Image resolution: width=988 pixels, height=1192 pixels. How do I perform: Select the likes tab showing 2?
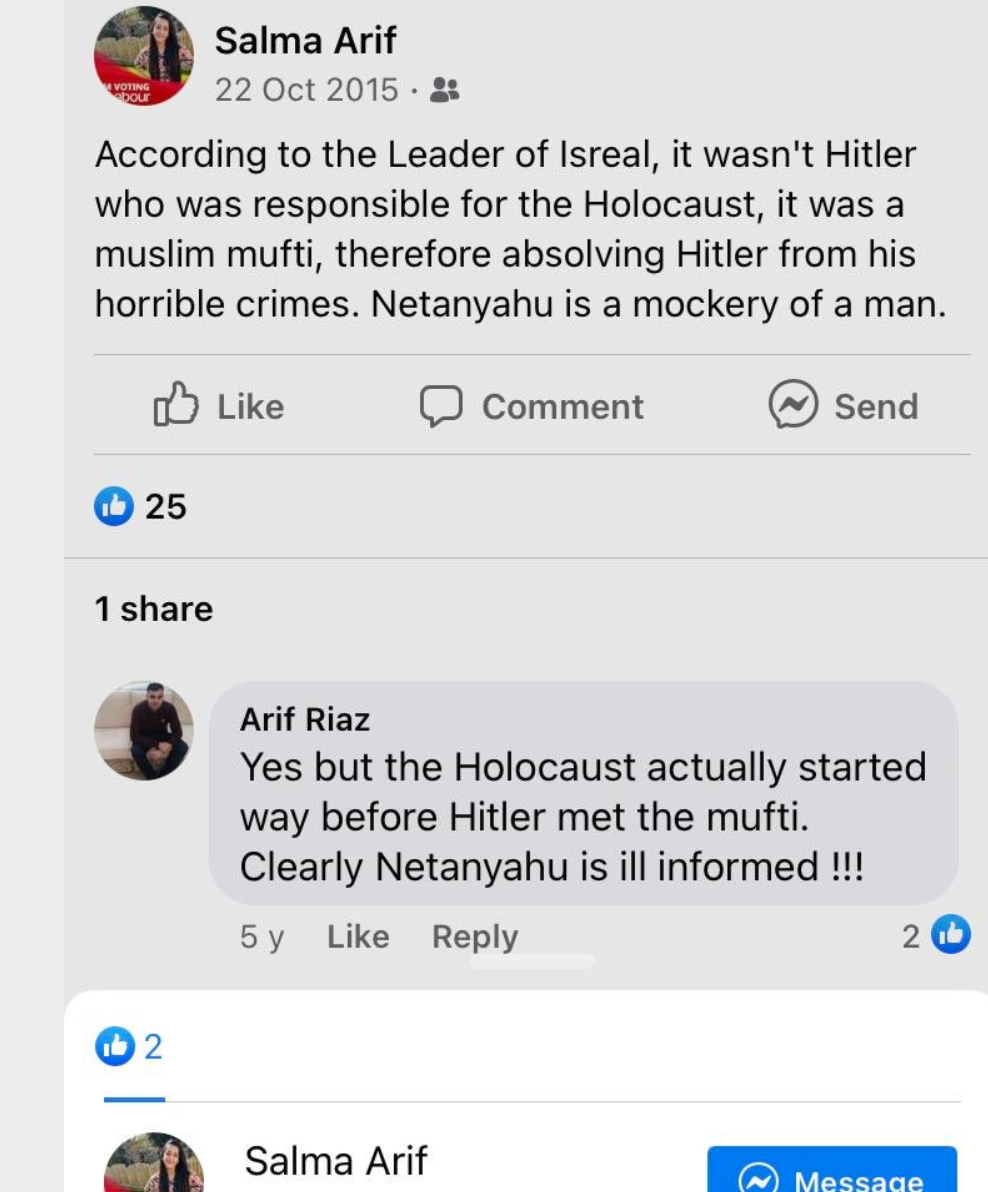click(131, 1048)
